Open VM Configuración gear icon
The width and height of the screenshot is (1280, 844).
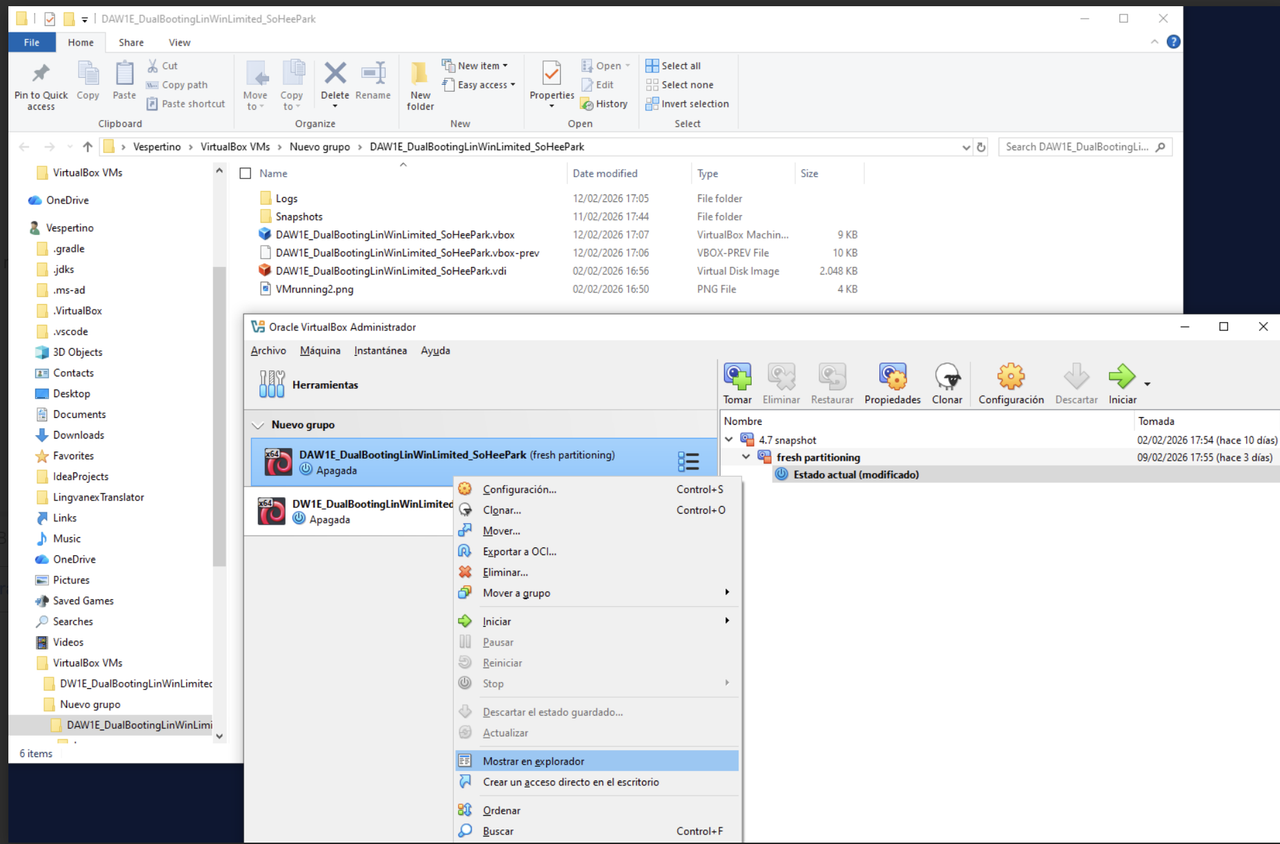pyautogui.click(x=1010, y=378)
